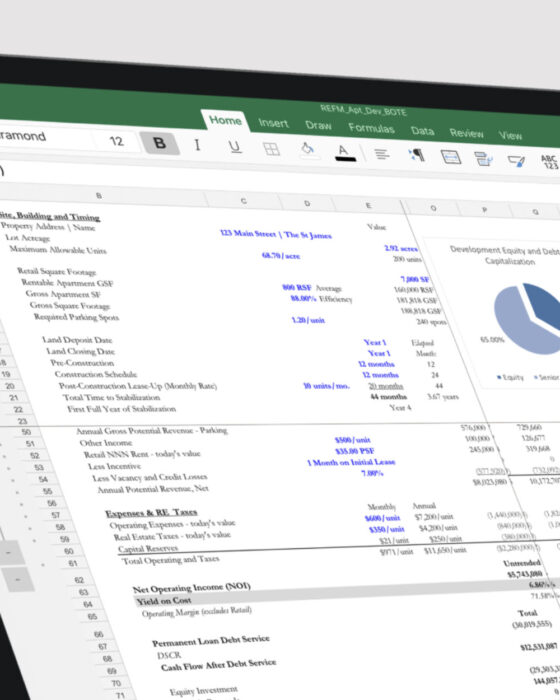The image size is (560, 700).
Task: Click the cell '123 Main Street | The St James'
Action: pyautogui.click(x=276, y=234)
